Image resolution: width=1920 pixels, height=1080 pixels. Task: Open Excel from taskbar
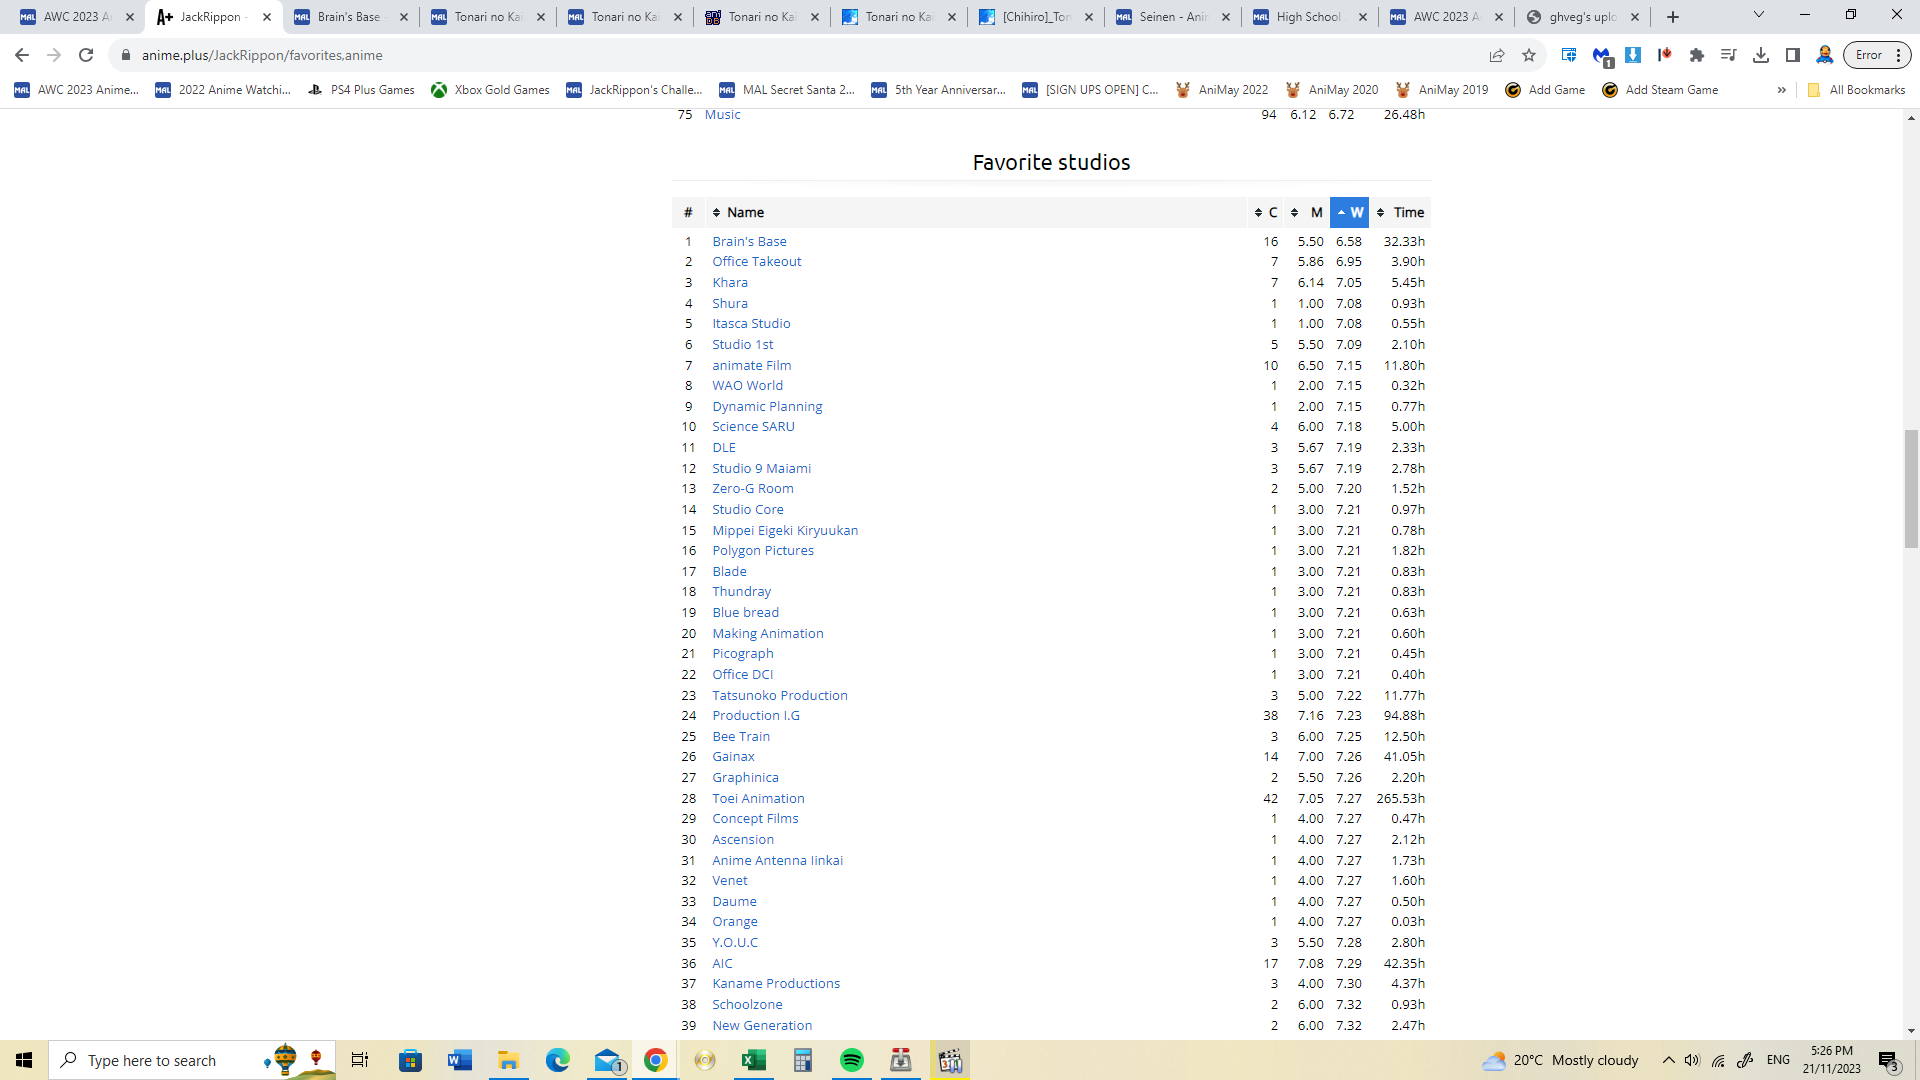click(x=754, y=1060)
